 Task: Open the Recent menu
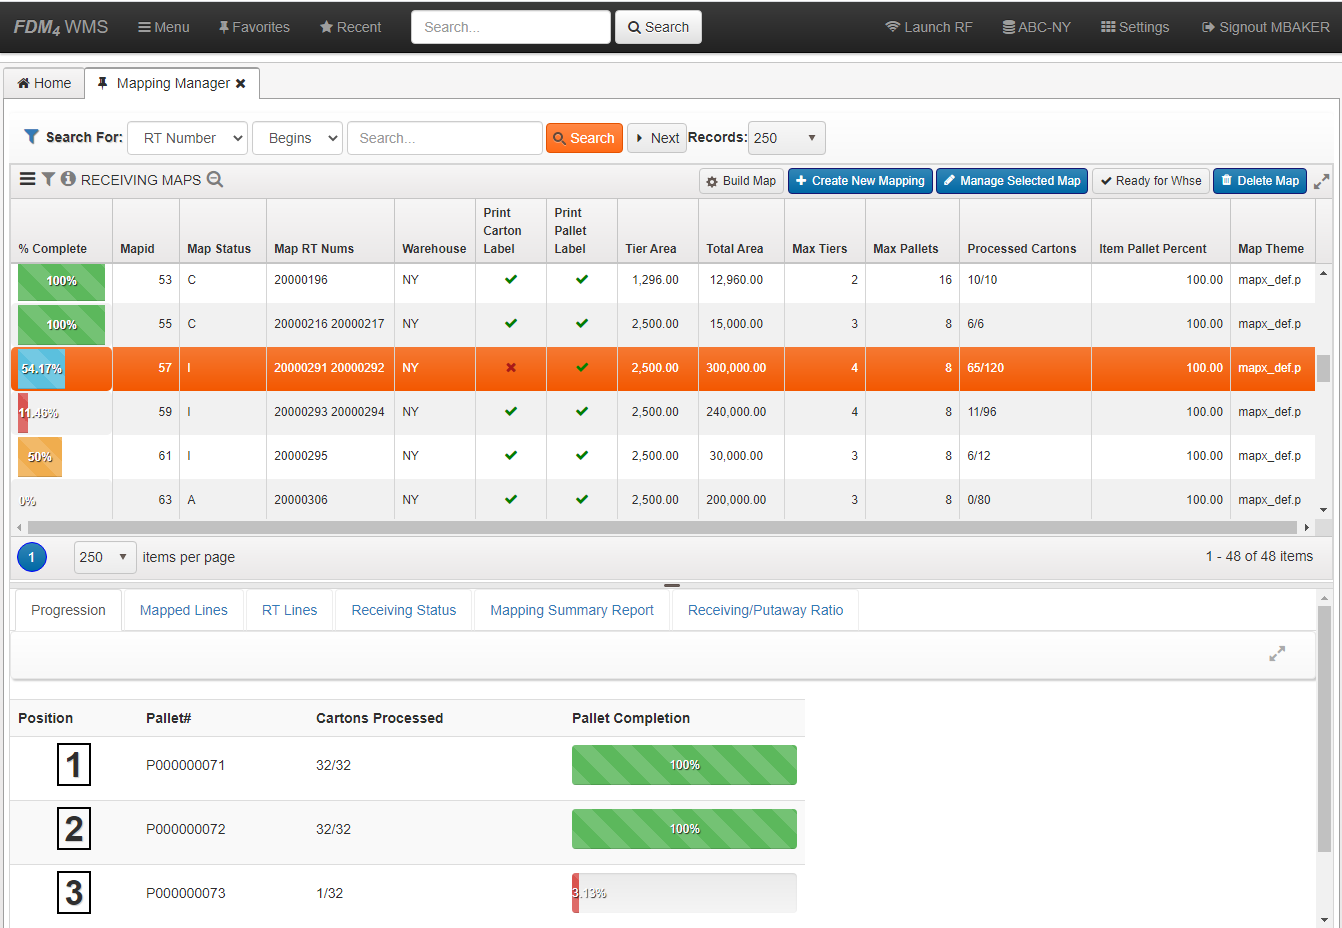351,27
